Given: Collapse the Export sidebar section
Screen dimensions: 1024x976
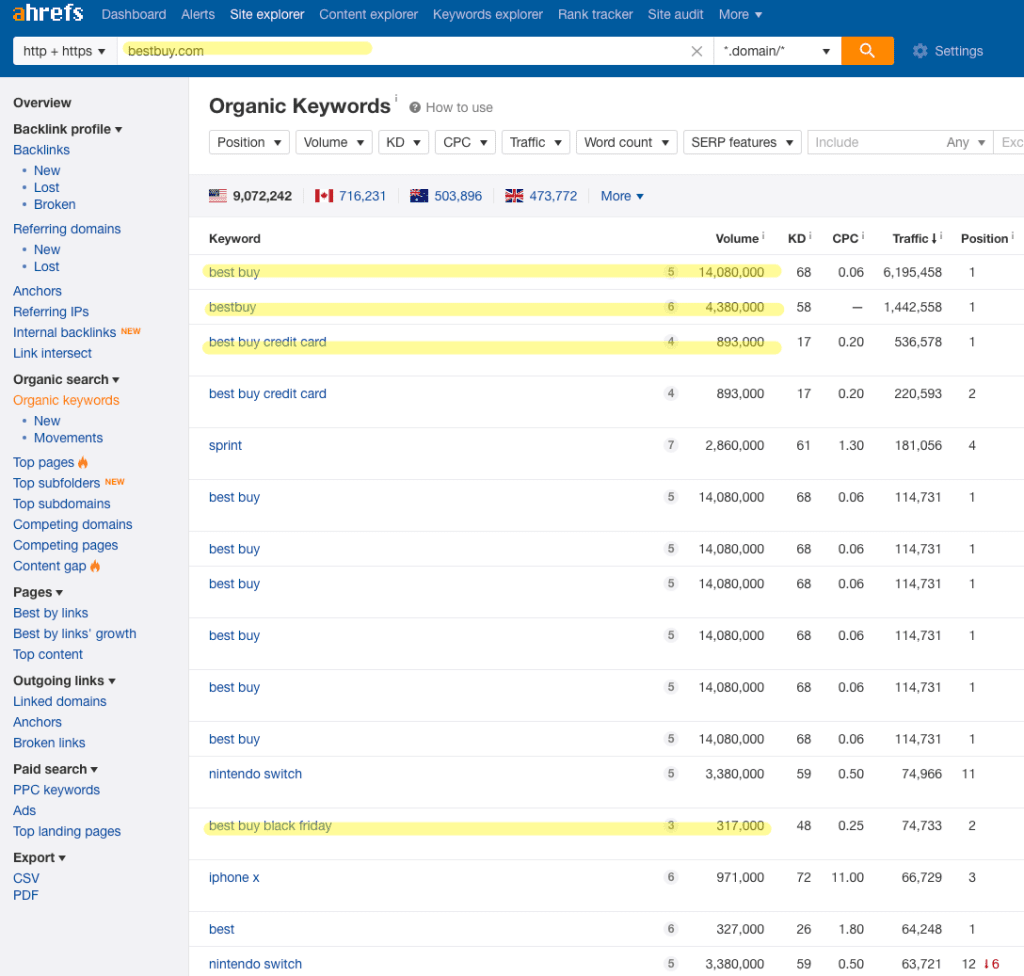Looking at the screenshot, I should [x=39, y=857].
